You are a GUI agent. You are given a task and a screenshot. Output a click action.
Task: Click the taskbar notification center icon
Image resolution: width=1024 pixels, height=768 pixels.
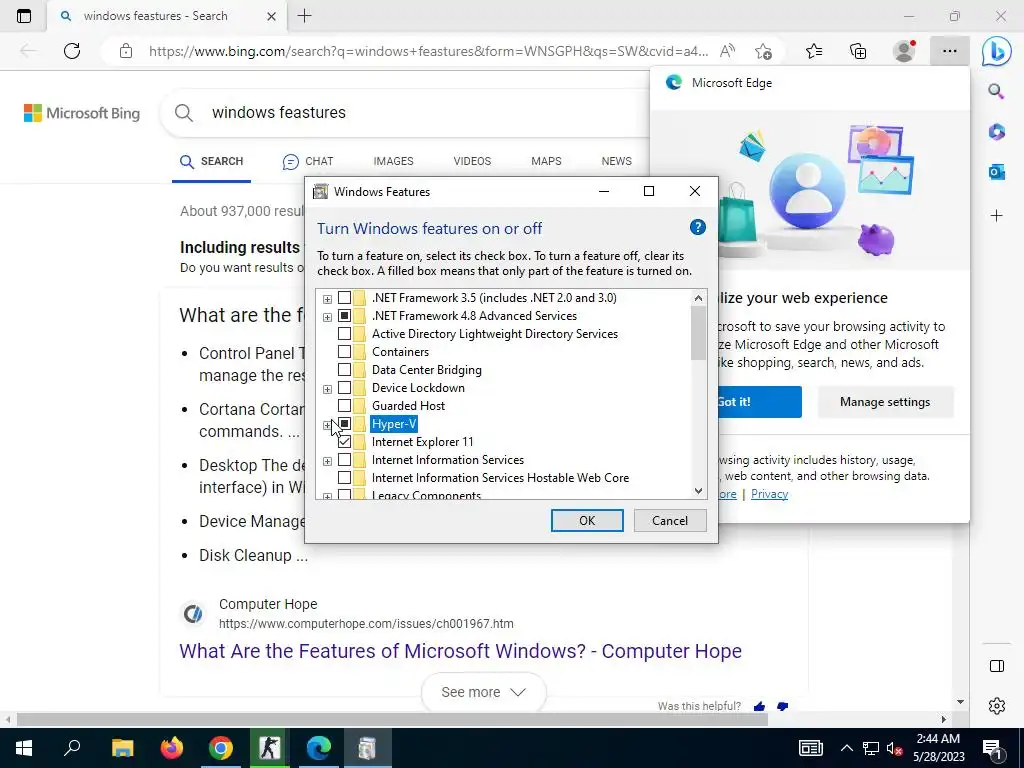click(993, 748)
